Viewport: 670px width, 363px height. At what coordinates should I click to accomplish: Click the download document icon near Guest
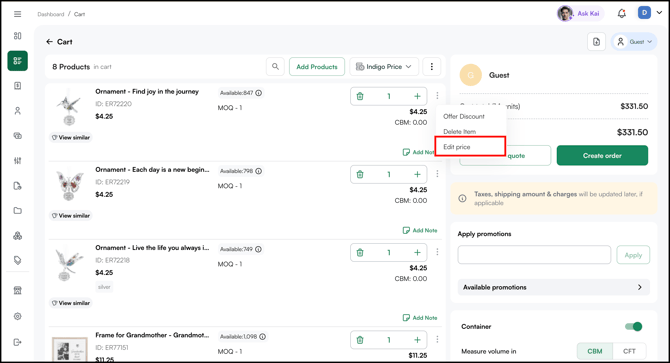[597, 42]
